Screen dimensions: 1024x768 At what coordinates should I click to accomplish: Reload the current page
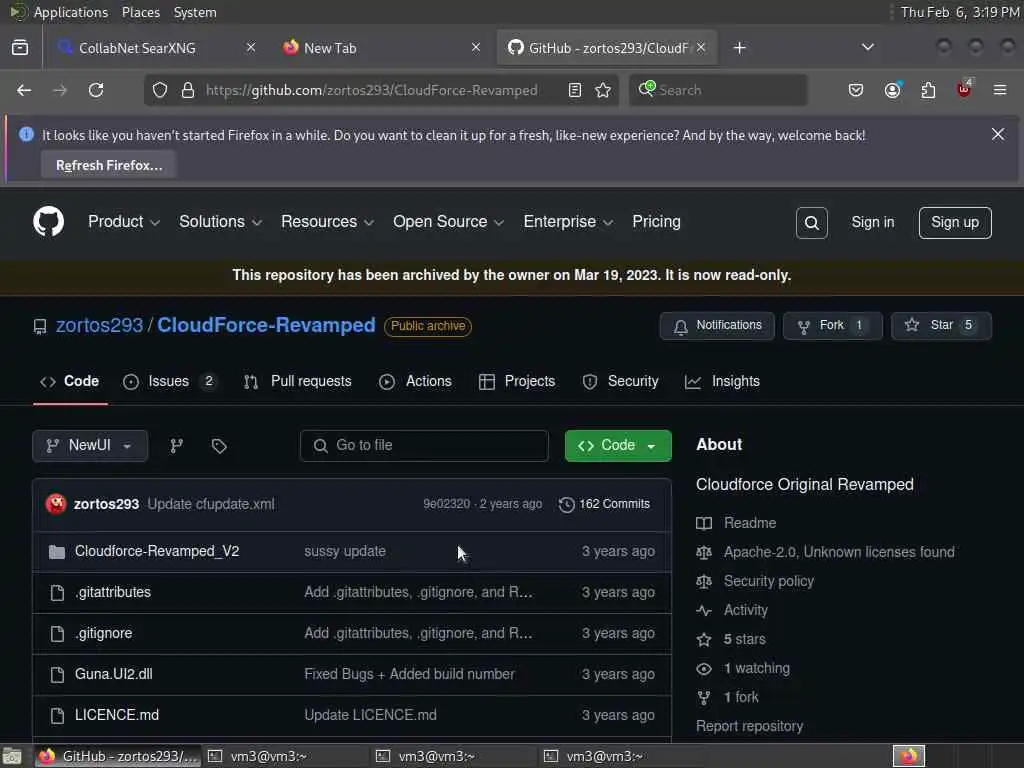point(96,90)
